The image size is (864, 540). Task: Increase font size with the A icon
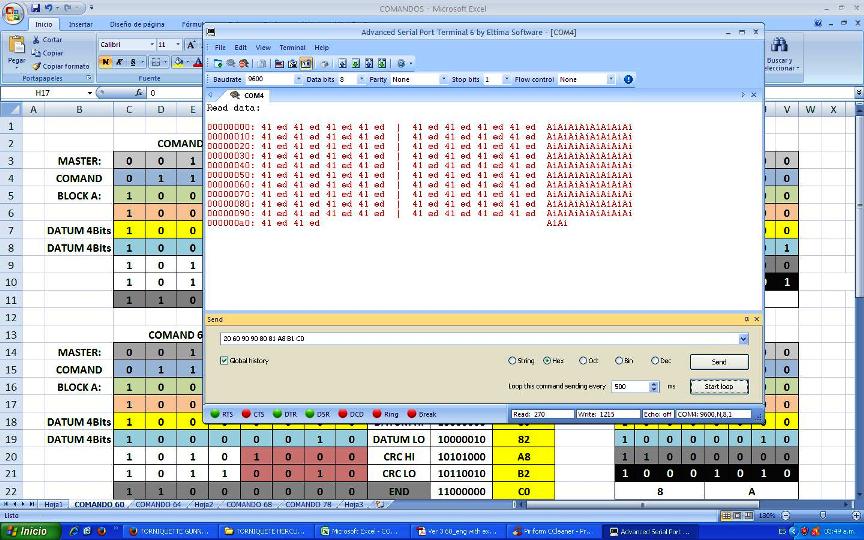[x=191, y=45]
